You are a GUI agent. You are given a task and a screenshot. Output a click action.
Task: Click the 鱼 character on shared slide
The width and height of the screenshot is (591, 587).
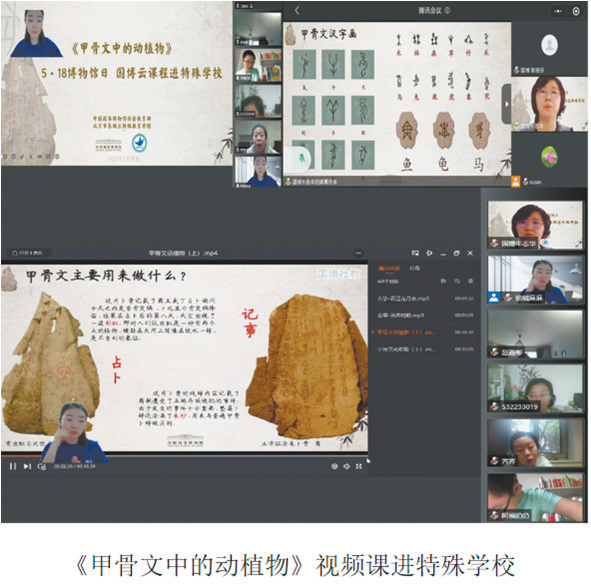(406, 164)
